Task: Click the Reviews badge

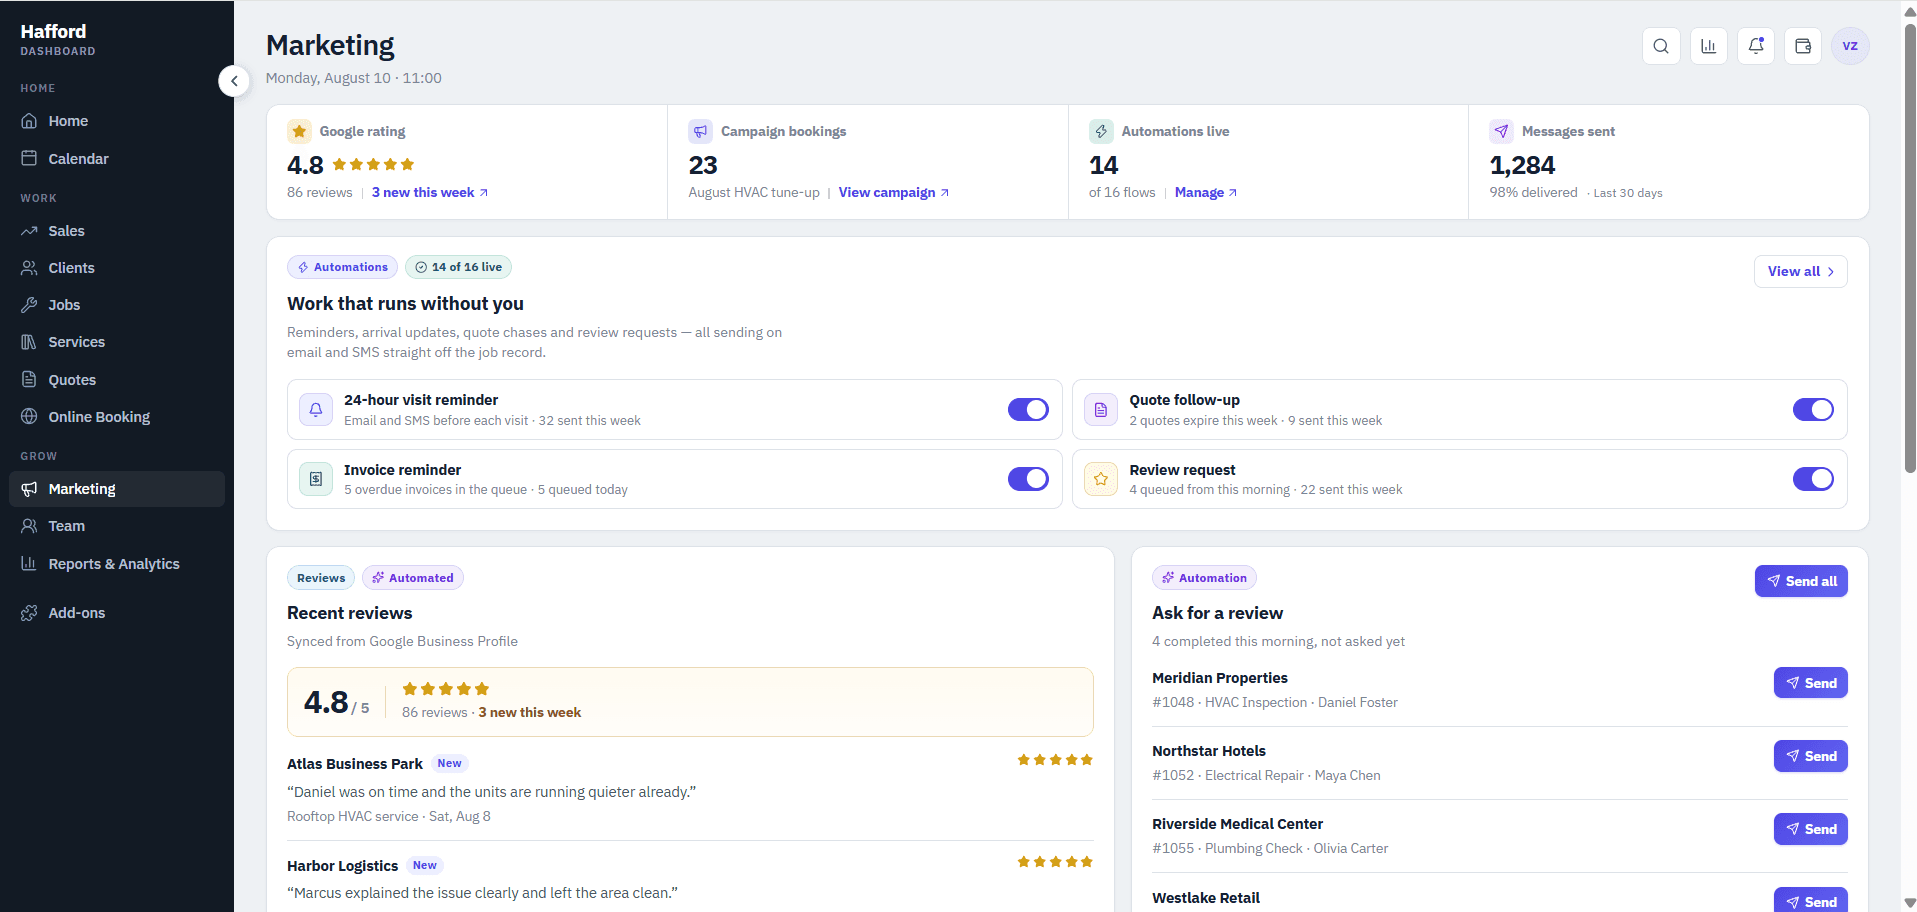Action: (321, 578)
